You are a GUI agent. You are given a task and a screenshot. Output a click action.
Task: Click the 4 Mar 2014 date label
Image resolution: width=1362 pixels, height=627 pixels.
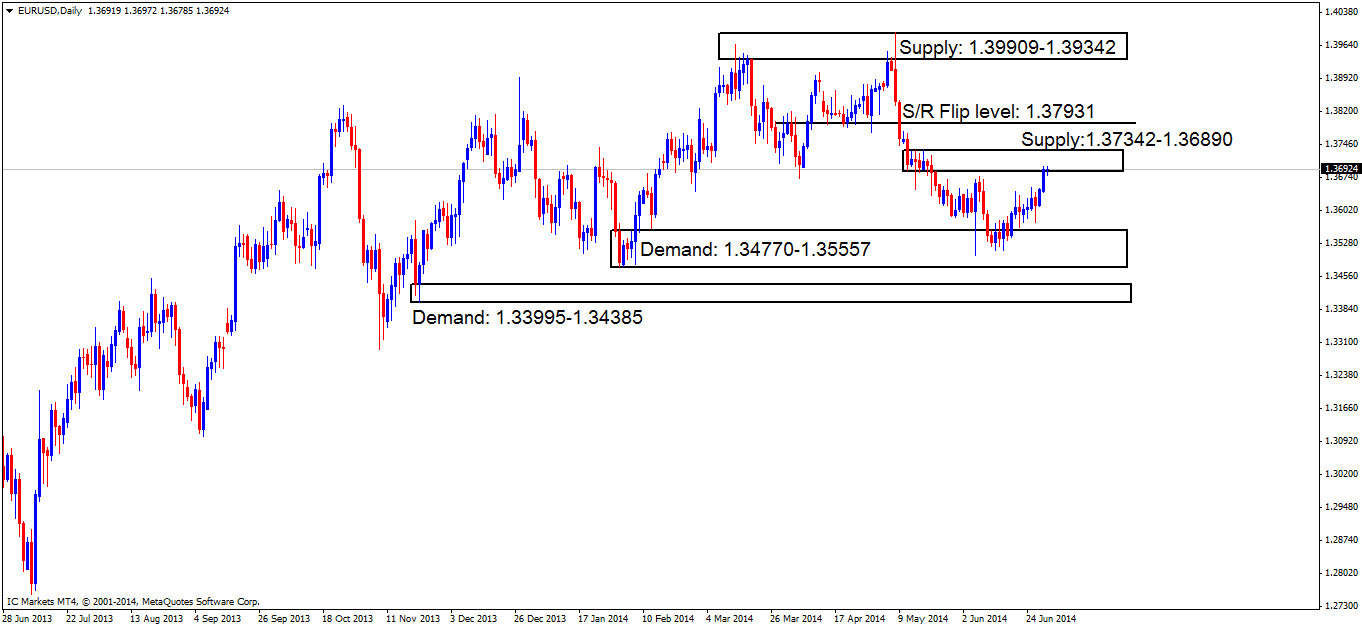coord(730,619)
